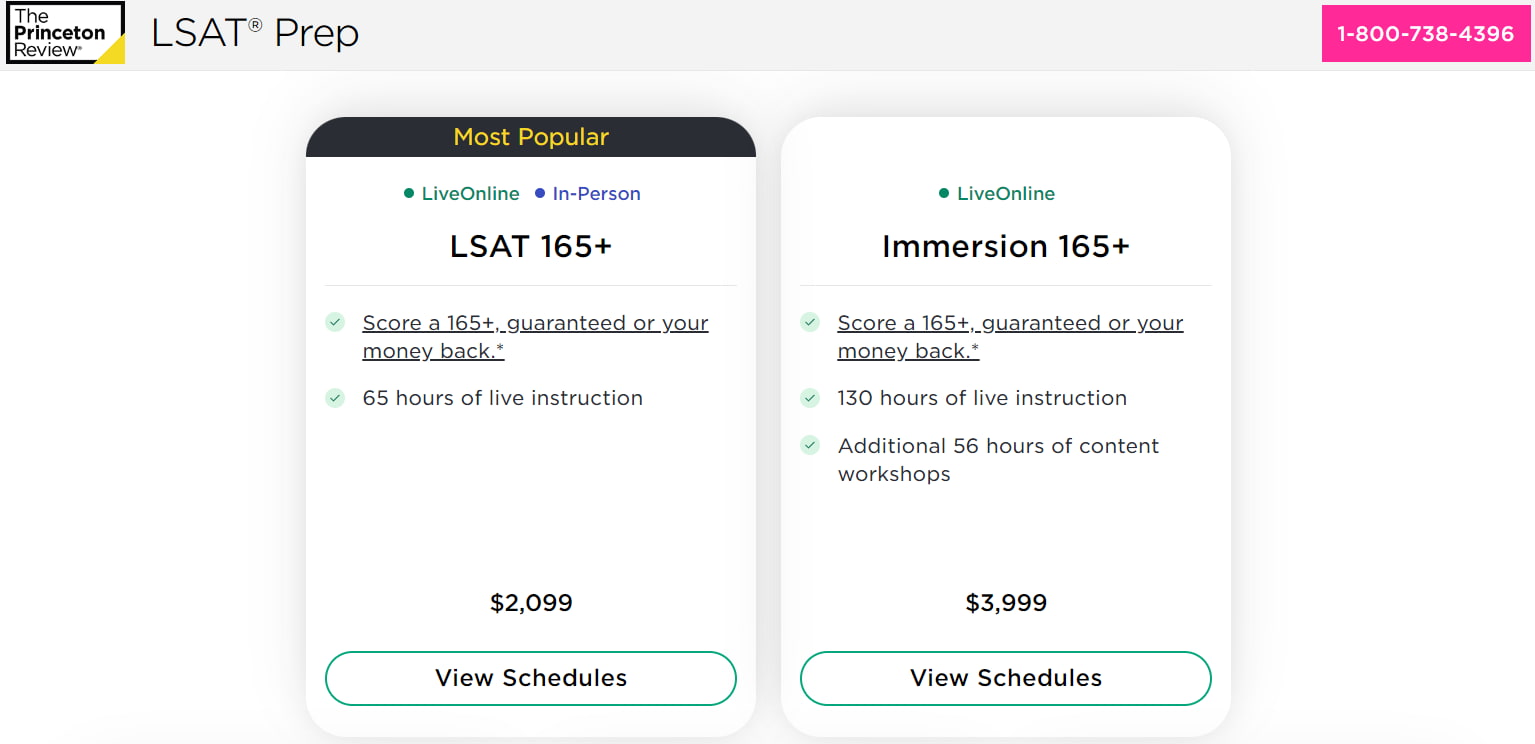Click the Most Popular banner text
The width and height of the screenshot is (1535, 744).
point(531,137)
